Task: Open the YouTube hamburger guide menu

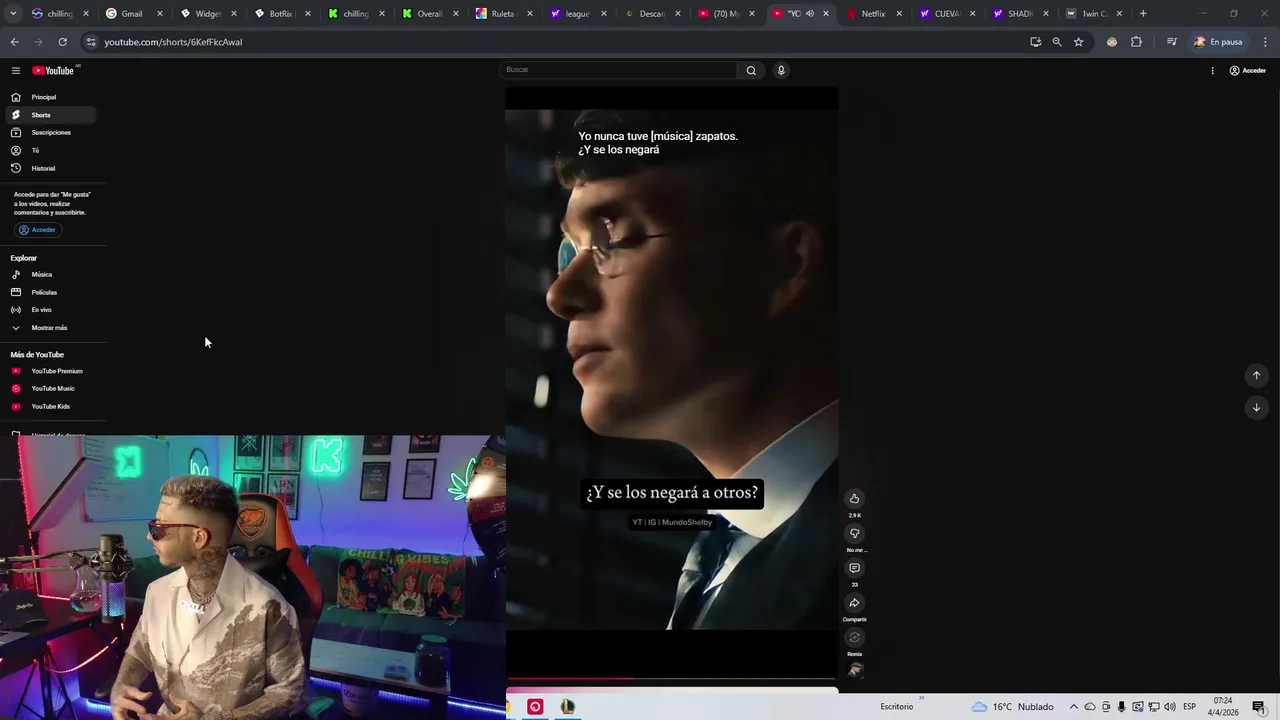Action: pos(16,71)
